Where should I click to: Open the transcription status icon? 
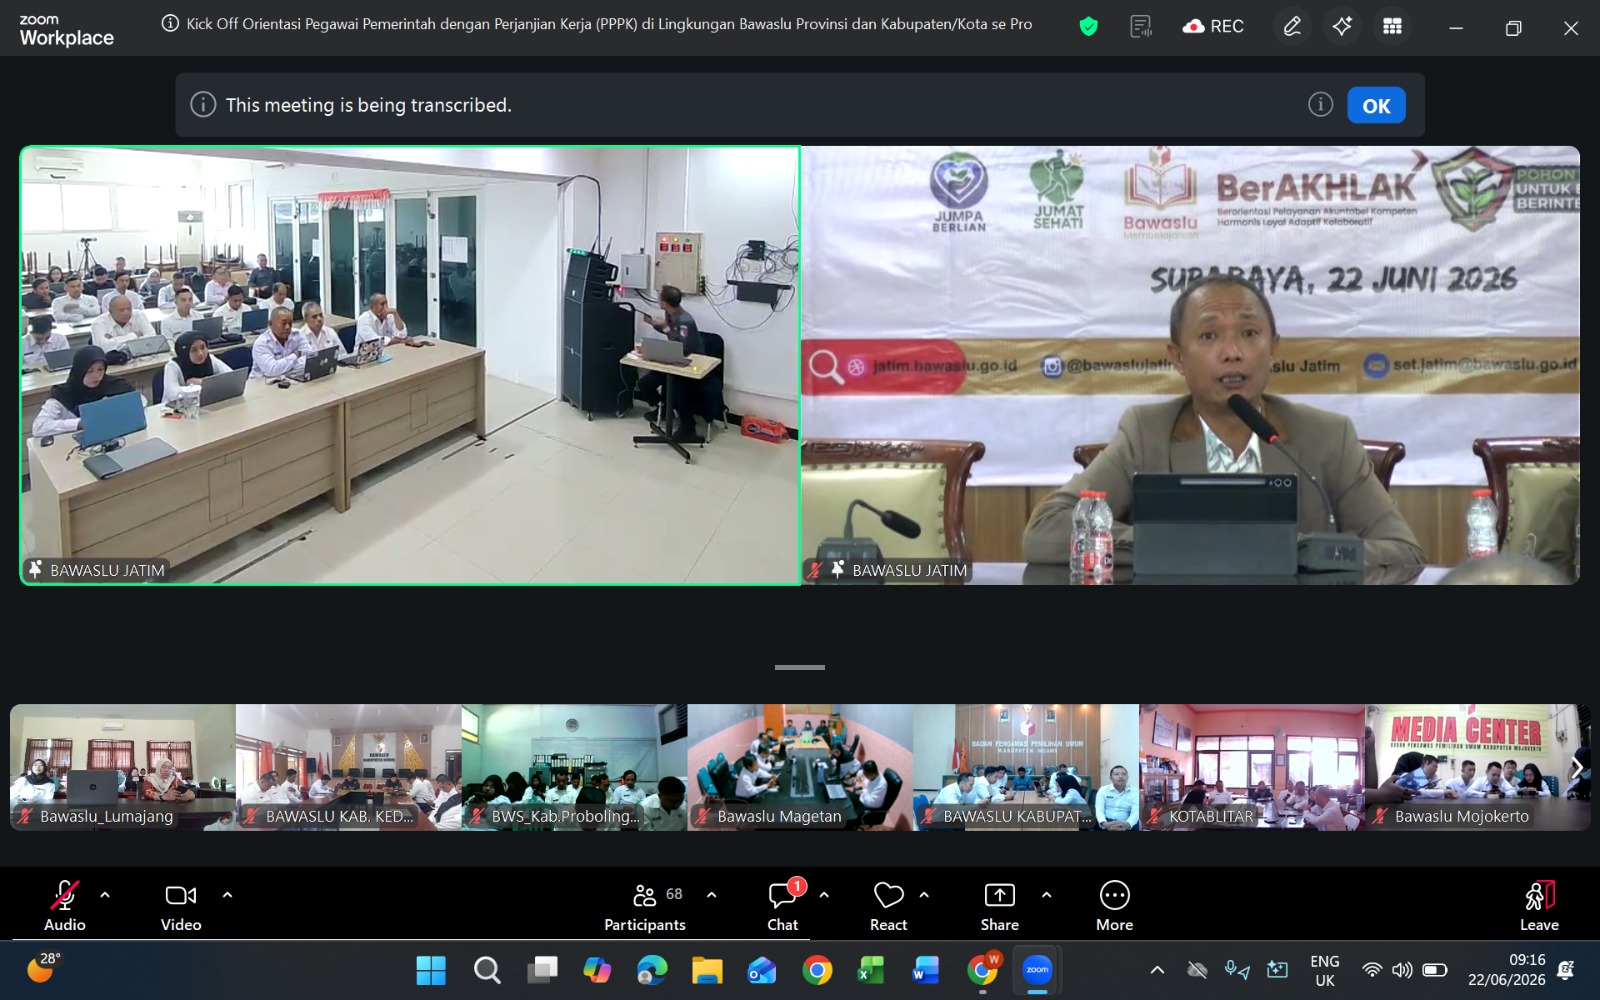(x=1141, y=27)
